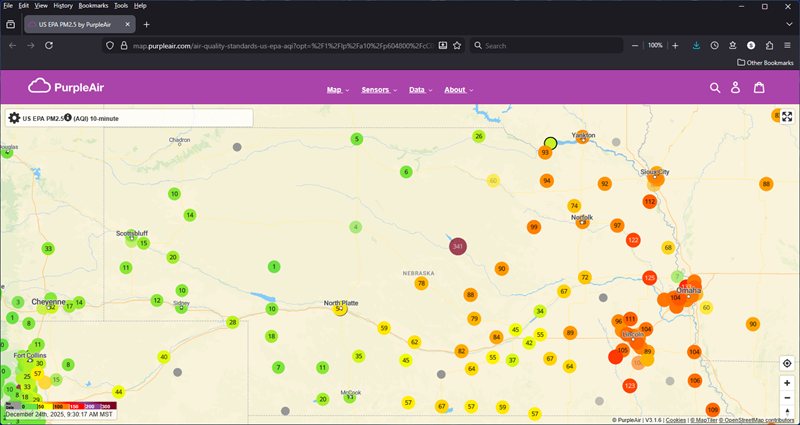Open the Bookmarks menu

click(x=94, y=6)
